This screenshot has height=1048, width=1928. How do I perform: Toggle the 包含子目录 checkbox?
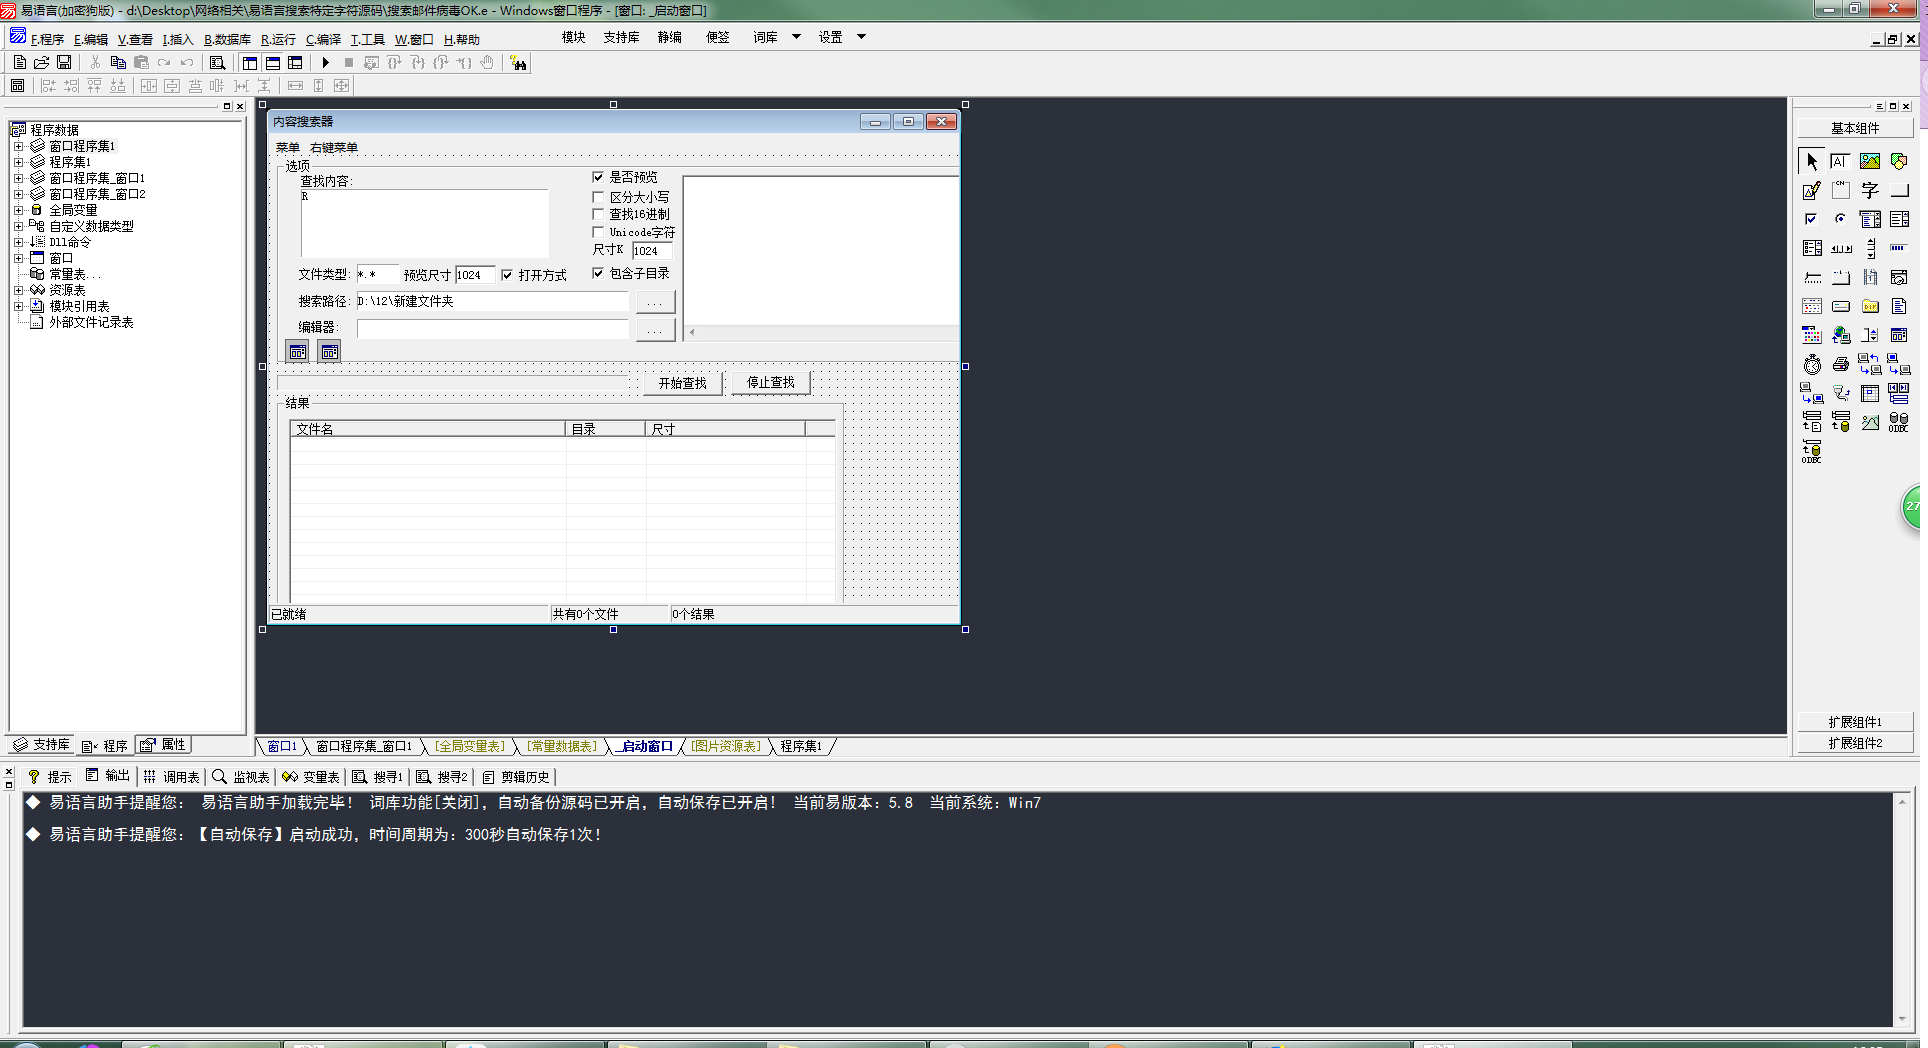[x=598, y=273]
